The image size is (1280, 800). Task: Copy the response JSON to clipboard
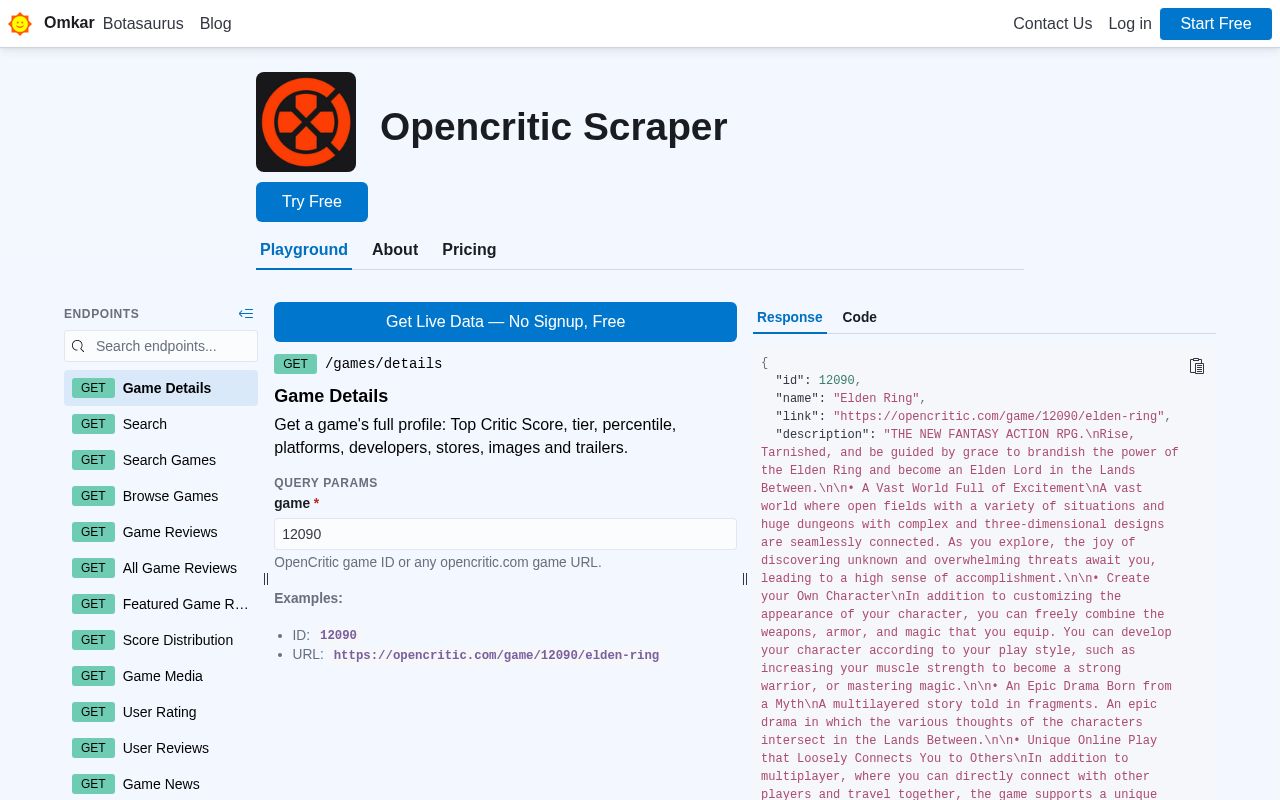pyautogui.click(x=1197, y=366)
